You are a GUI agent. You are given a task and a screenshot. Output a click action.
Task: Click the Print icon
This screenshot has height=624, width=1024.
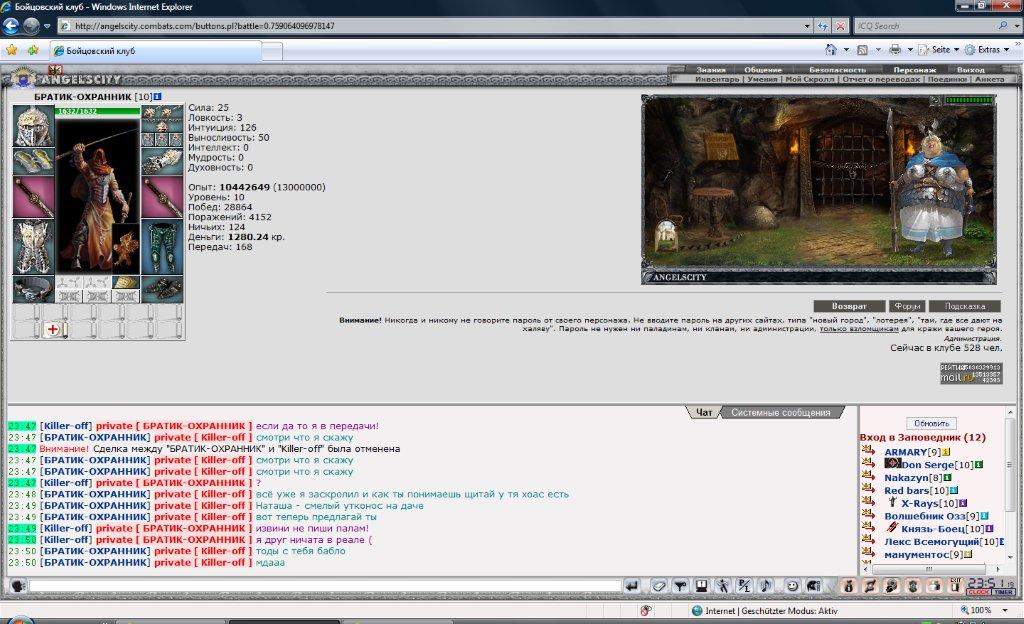click(895, 50)
